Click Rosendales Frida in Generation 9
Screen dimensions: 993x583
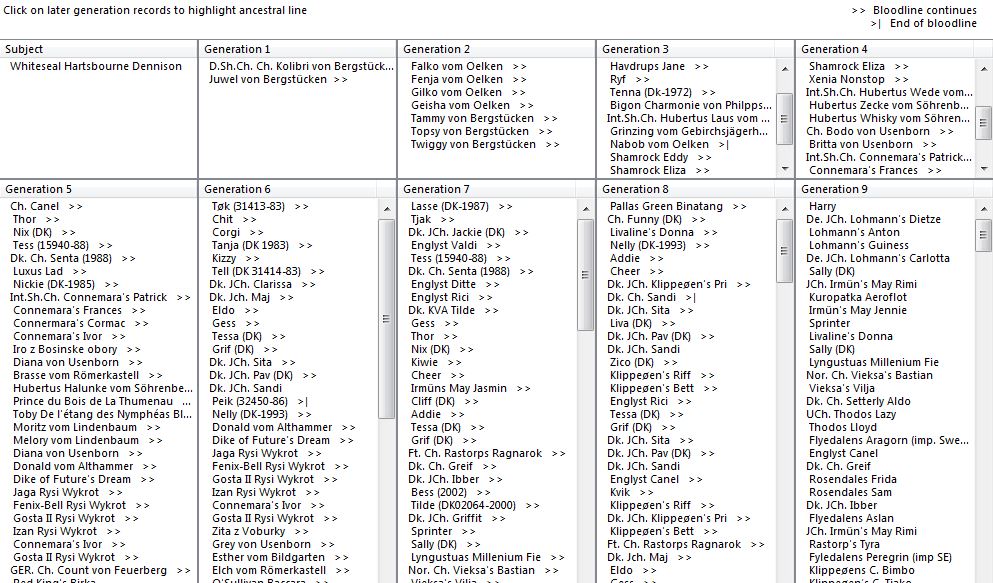point(852,480)
